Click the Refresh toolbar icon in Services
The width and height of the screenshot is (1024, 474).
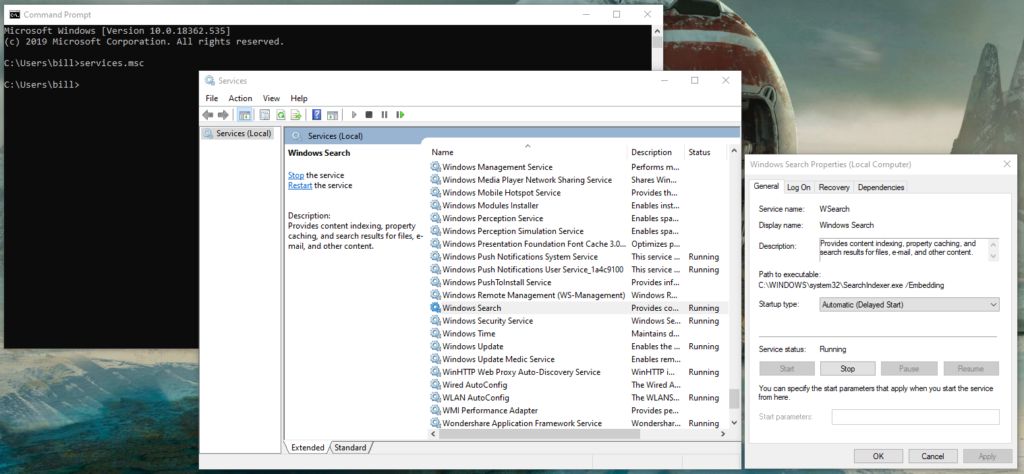point(280,115)
